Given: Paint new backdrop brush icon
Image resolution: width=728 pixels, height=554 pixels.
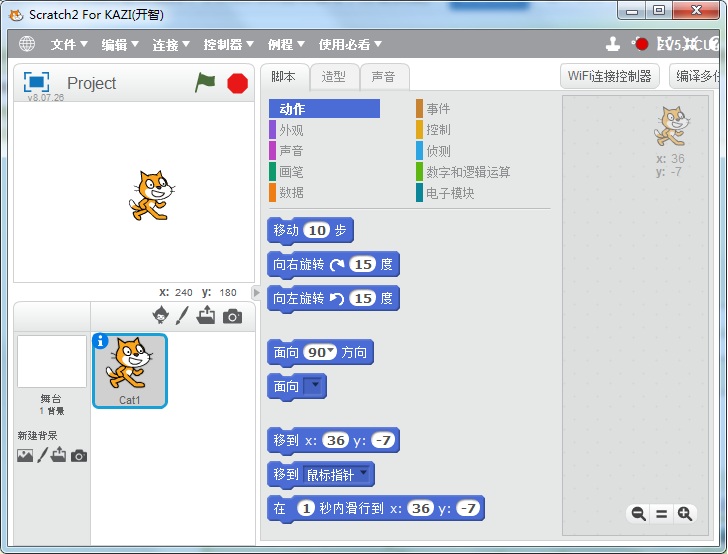Looking at the screenshot, I should click(42, 455).
